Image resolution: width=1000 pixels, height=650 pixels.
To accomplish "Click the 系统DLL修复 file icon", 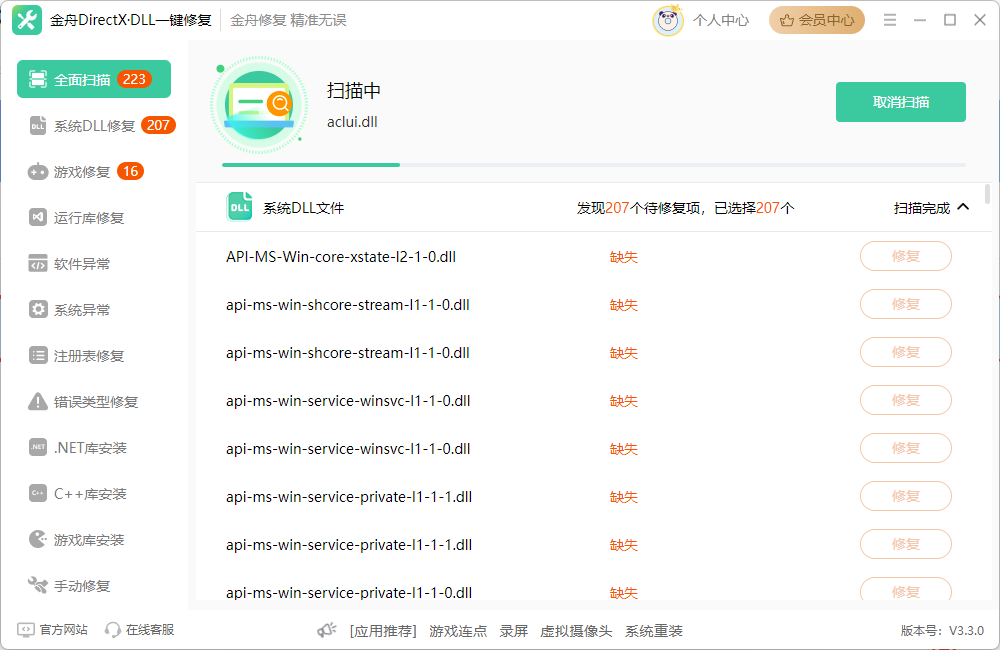I will (38, 126).
